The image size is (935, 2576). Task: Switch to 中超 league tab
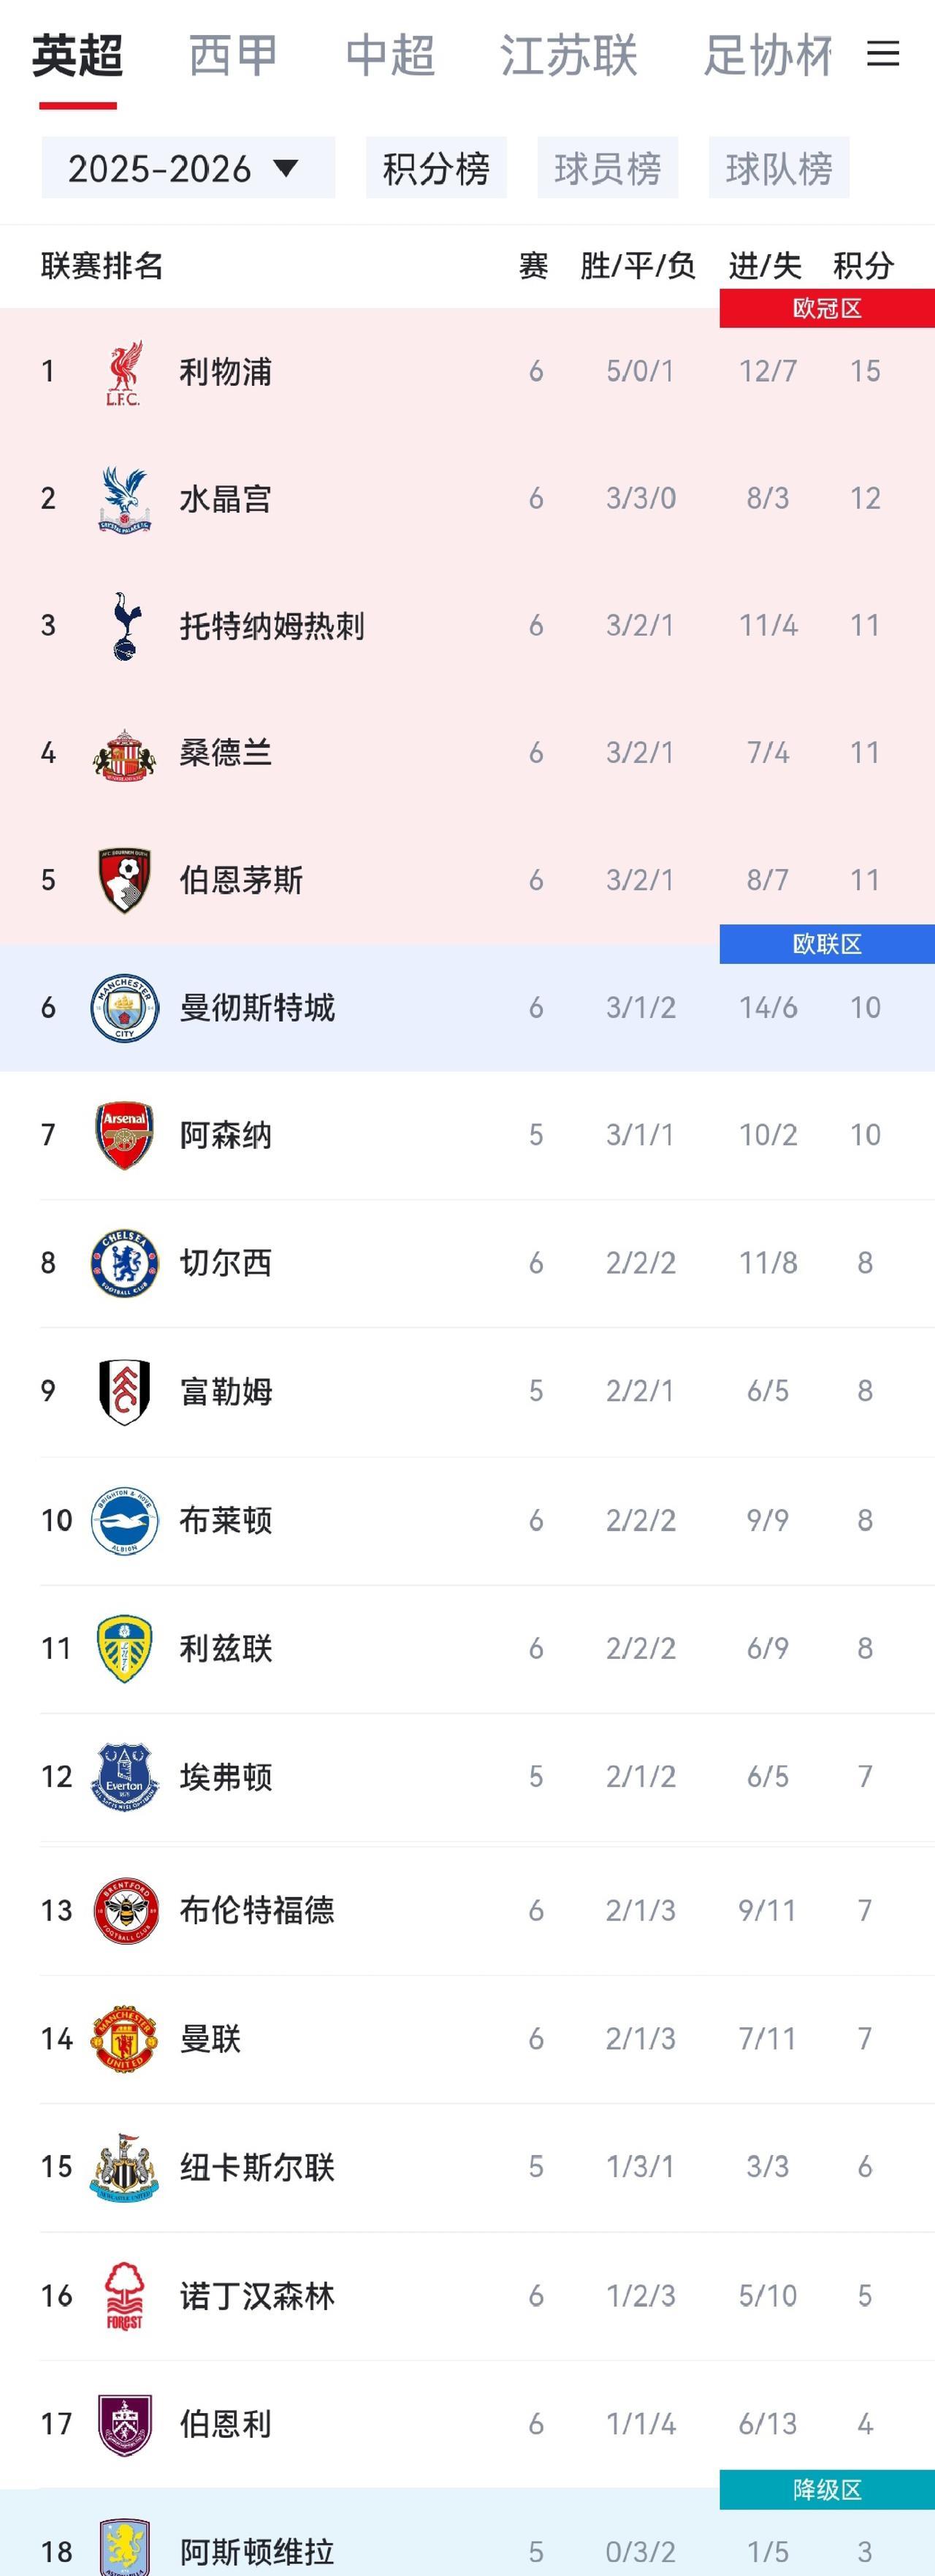coord(390,55)
